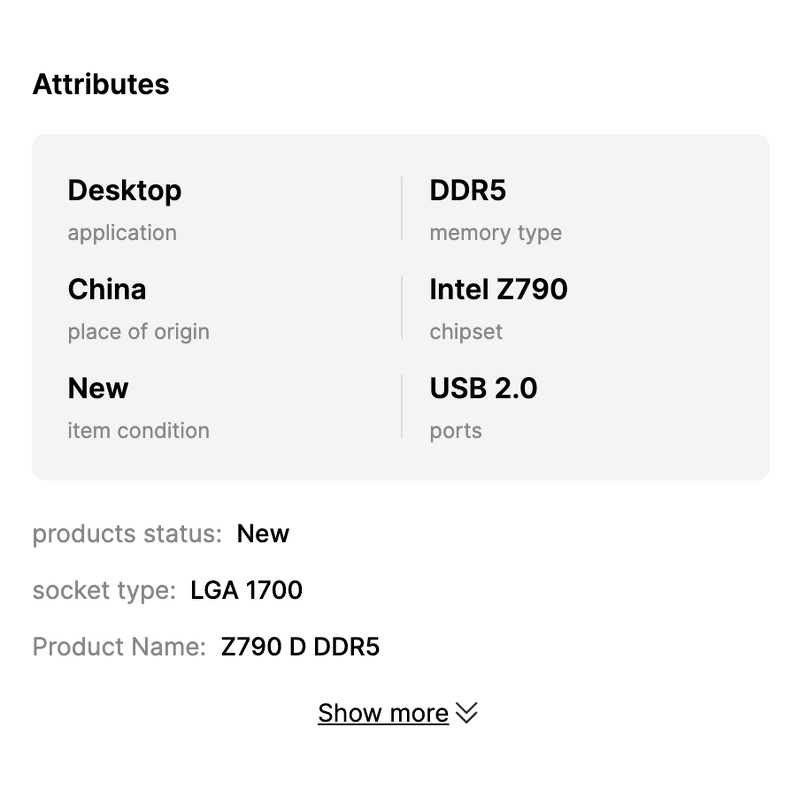The width and height of the screenshot is (800, 800).
Task: Select the Z790 D DDR5 product name
Action: (301, 647)
